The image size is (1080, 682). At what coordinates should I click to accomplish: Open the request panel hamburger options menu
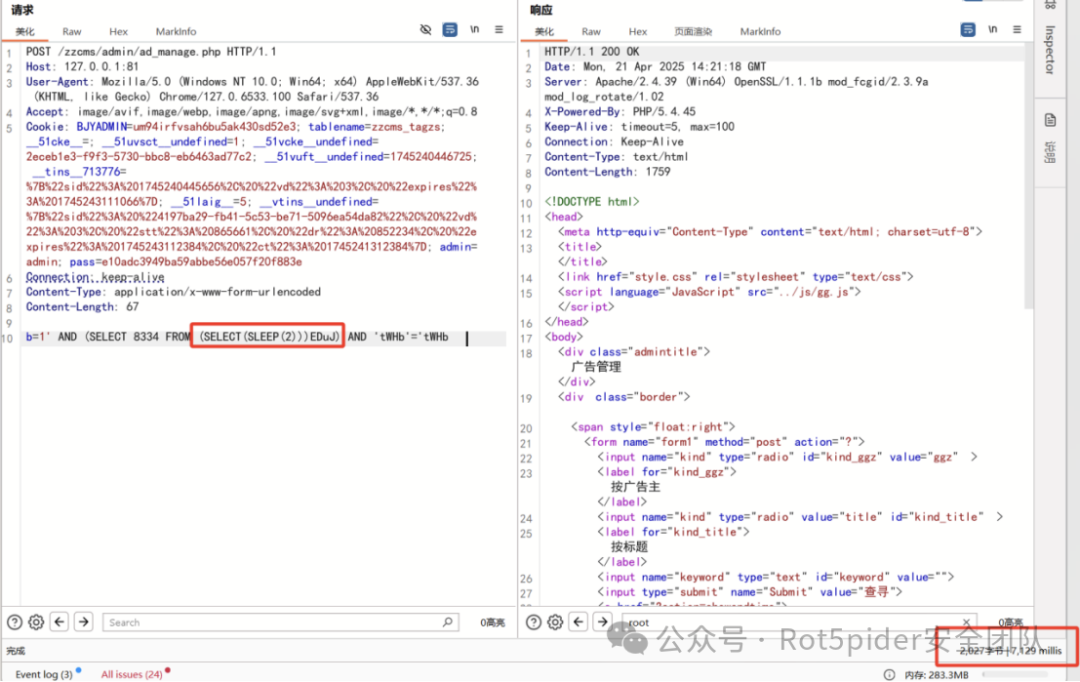(x=499, y=30)
